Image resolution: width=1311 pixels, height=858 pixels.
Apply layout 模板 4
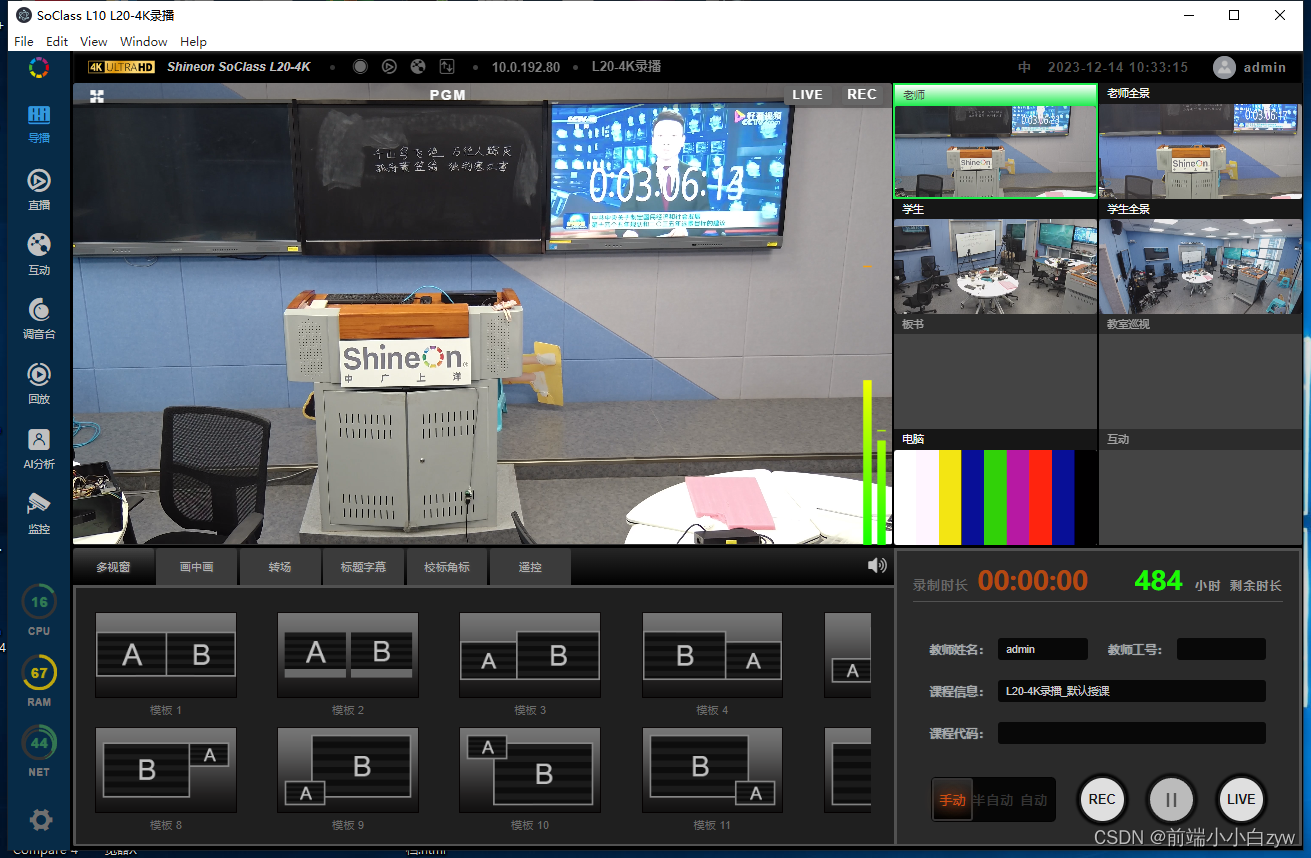(x=713, y=655)
